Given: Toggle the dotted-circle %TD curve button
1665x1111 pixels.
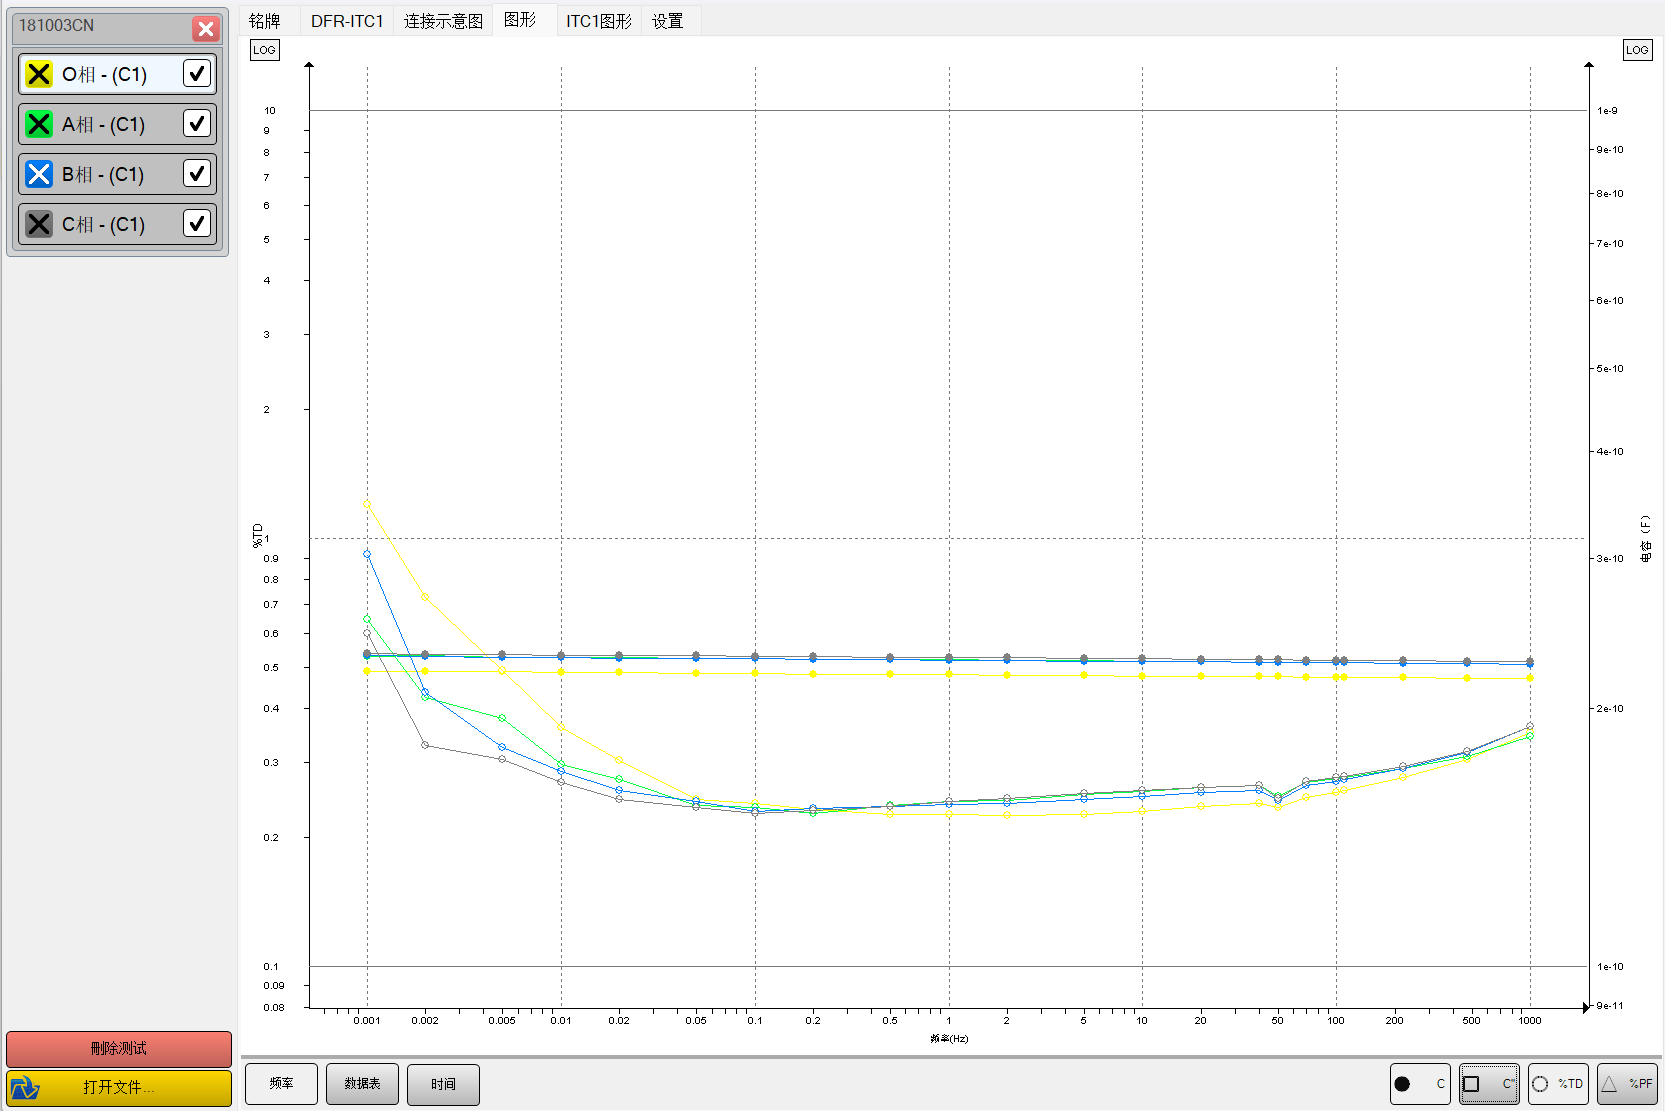Looking at the screenshot, I should coord(1558,1084).
